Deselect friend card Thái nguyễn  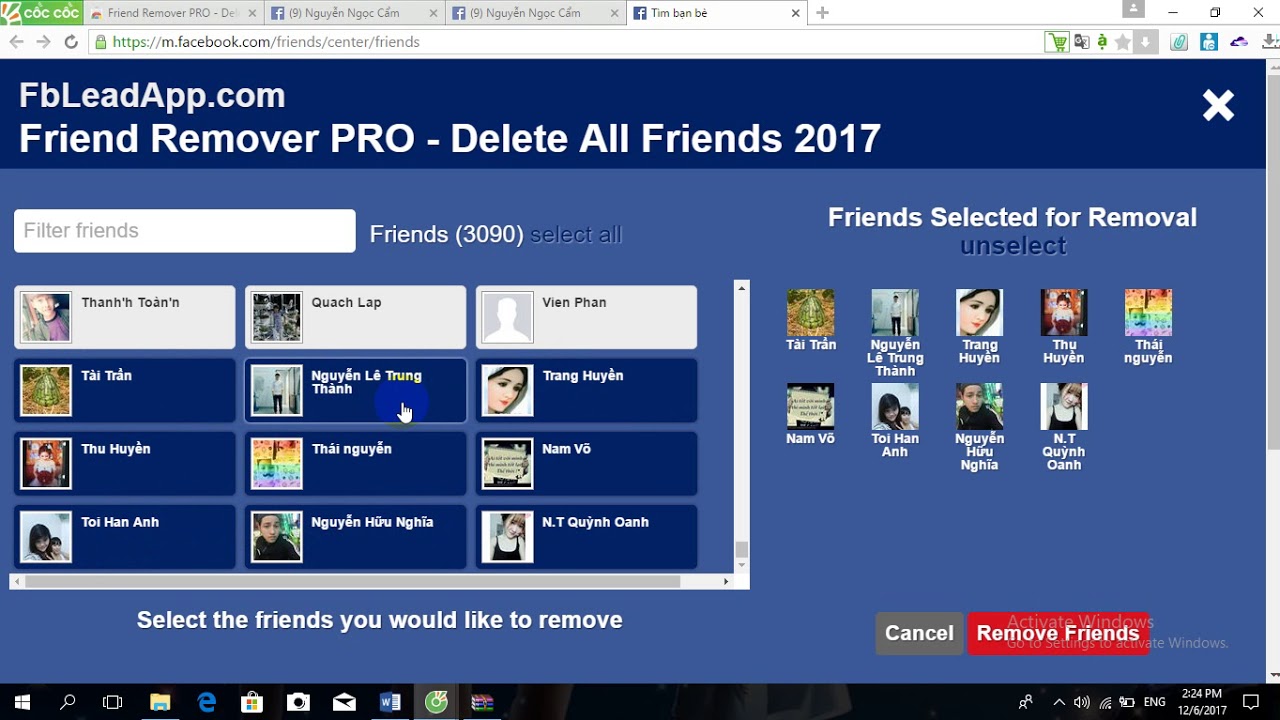356,463
